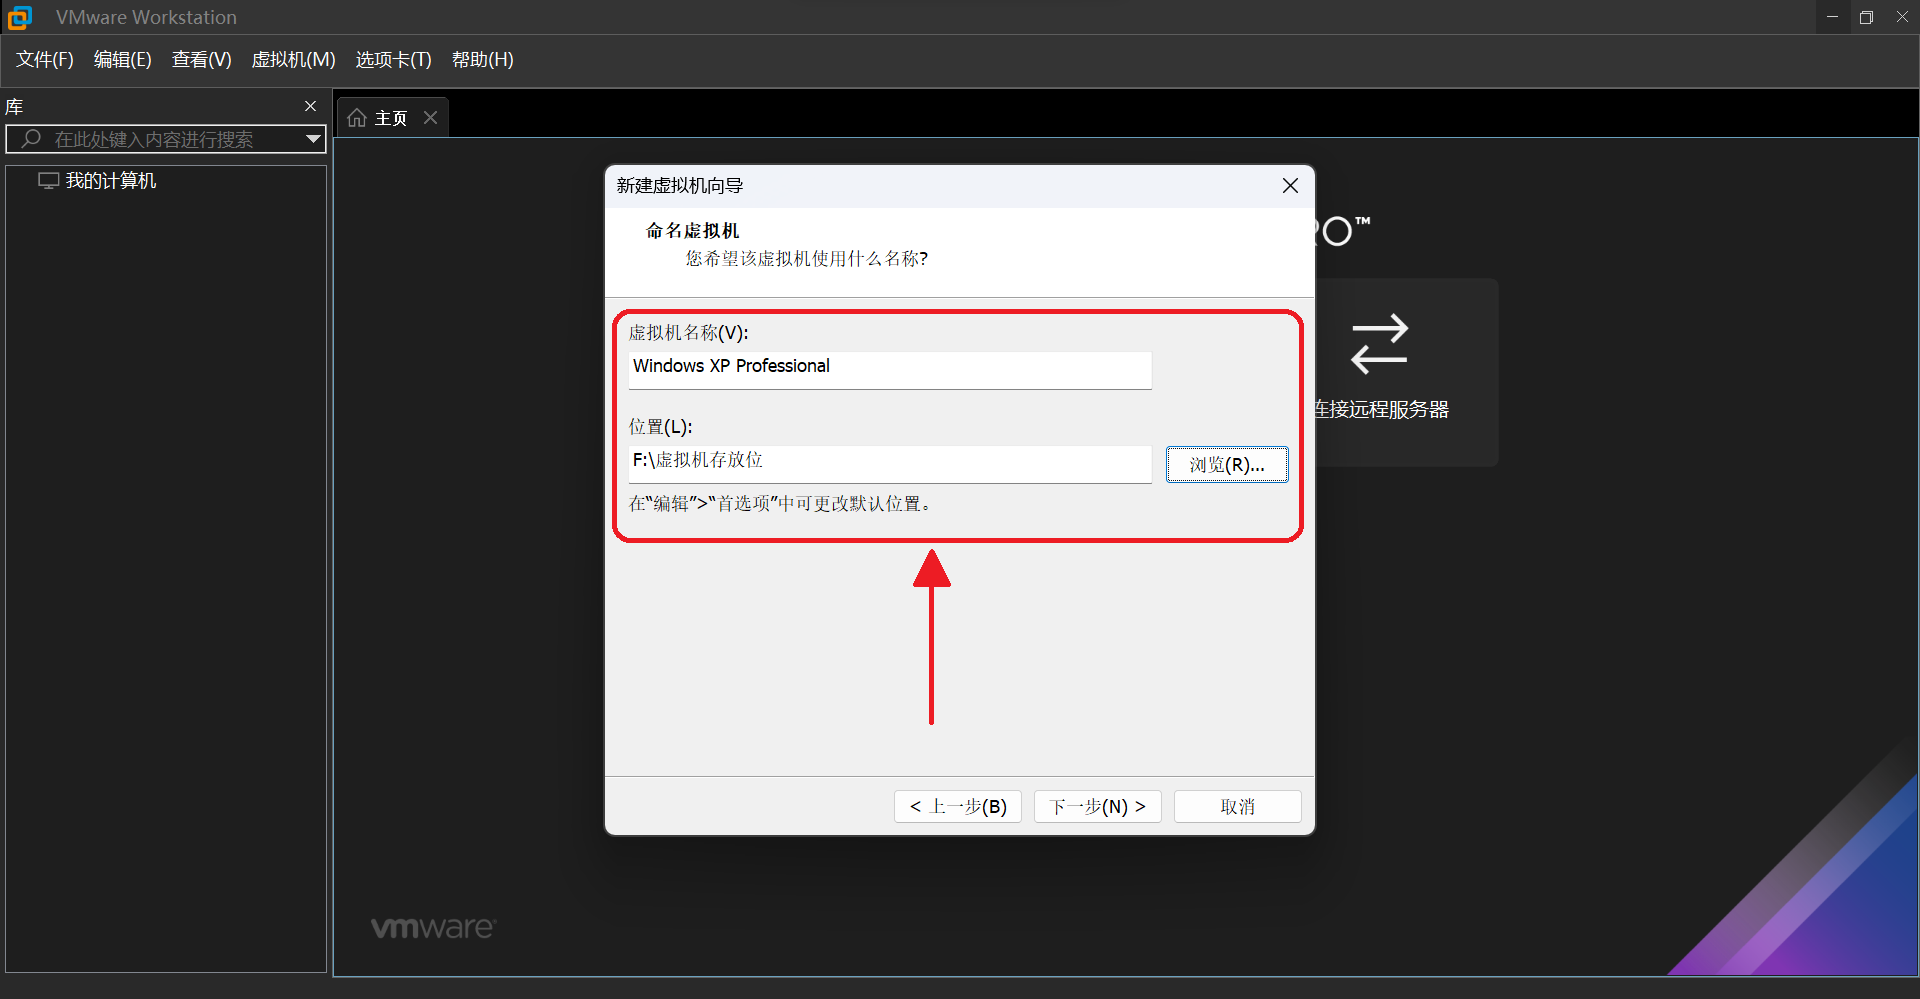Screen dimensions: 1920x999
Task: Close the 新建虚拟机向导 dialog
Action: tap(1290, 186)
